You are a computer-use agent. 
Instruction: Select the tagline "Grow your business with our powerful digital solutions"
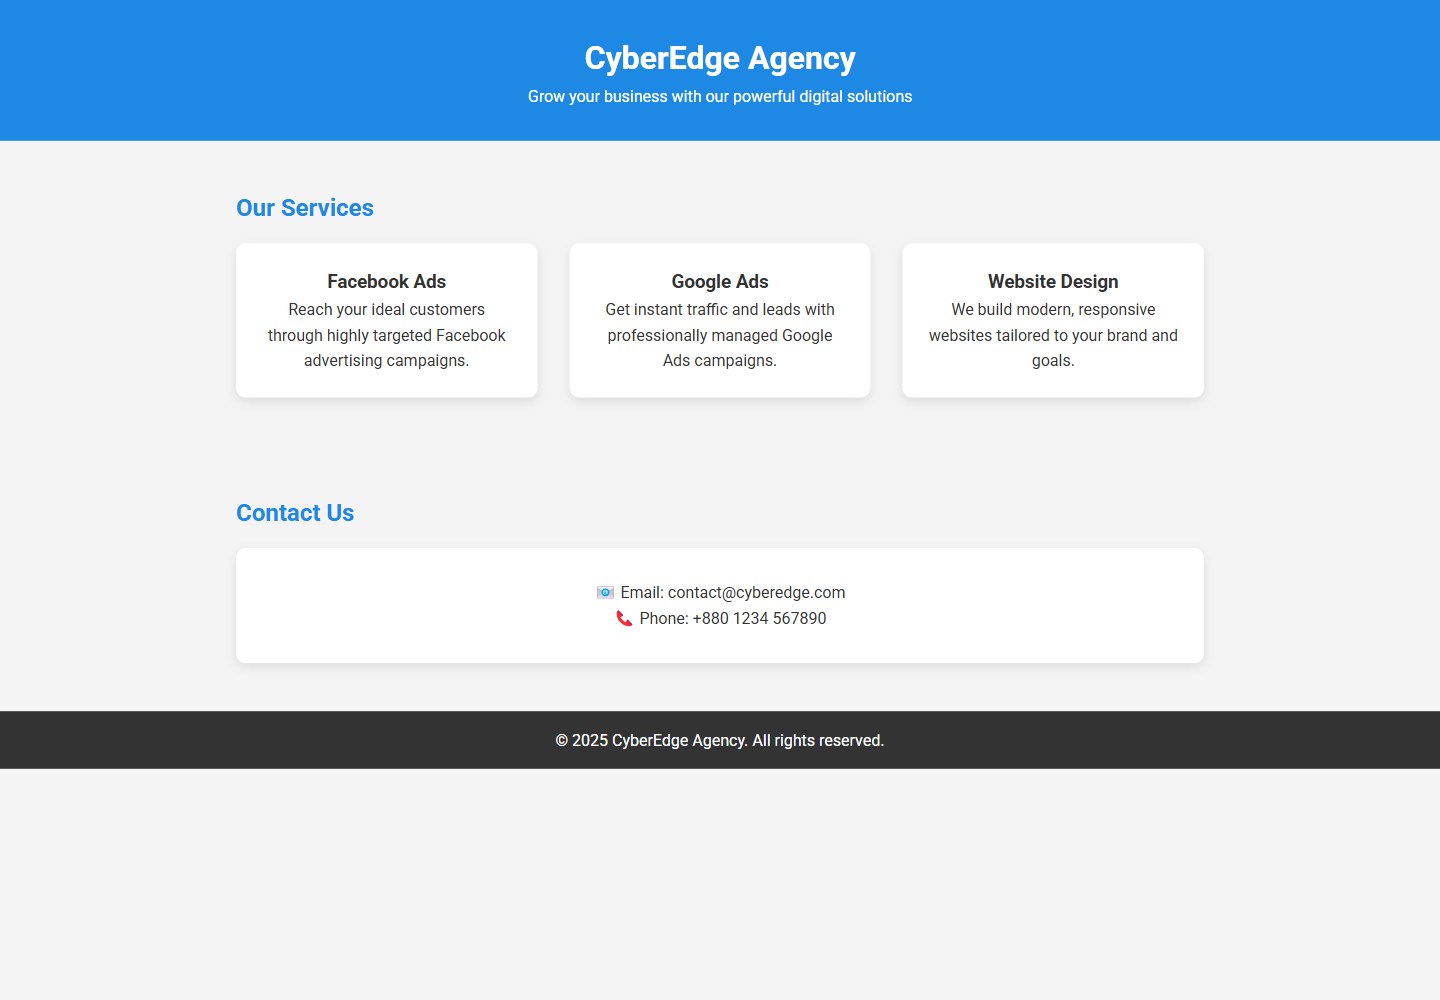tap(720, 97)
